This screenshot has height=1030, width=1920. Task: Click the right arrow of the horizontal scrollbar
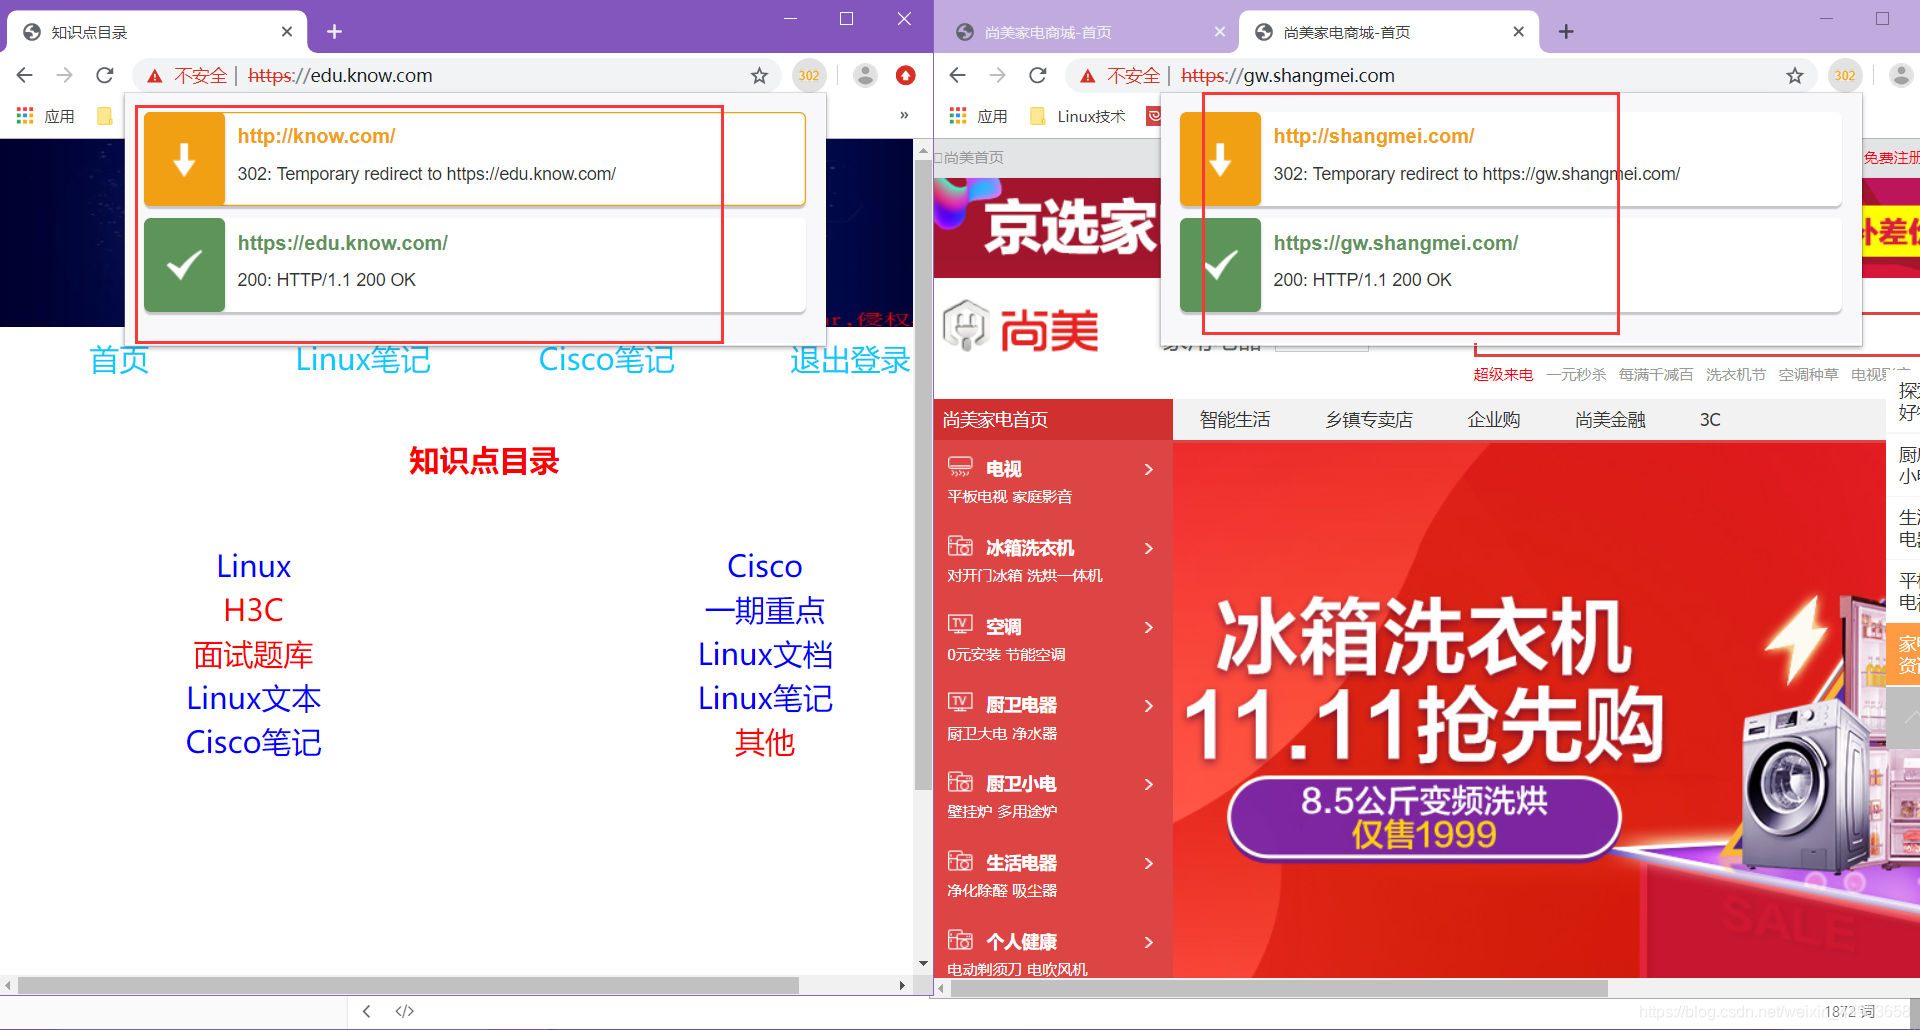[902, 985]
